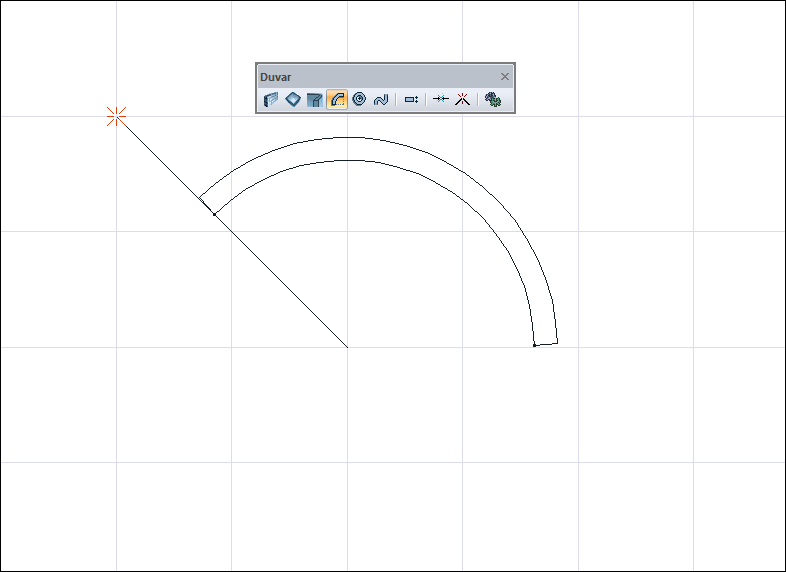Click the short end cap at arc's right end
This screenshot has width=786, height=572.
pos(546,344)
